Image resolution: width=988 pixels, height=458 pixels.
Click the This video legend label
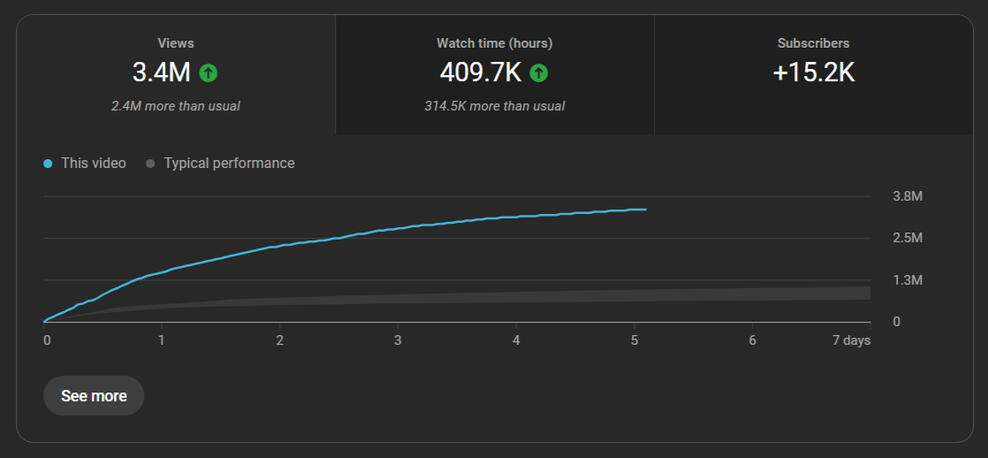click(x=93, y=163)
